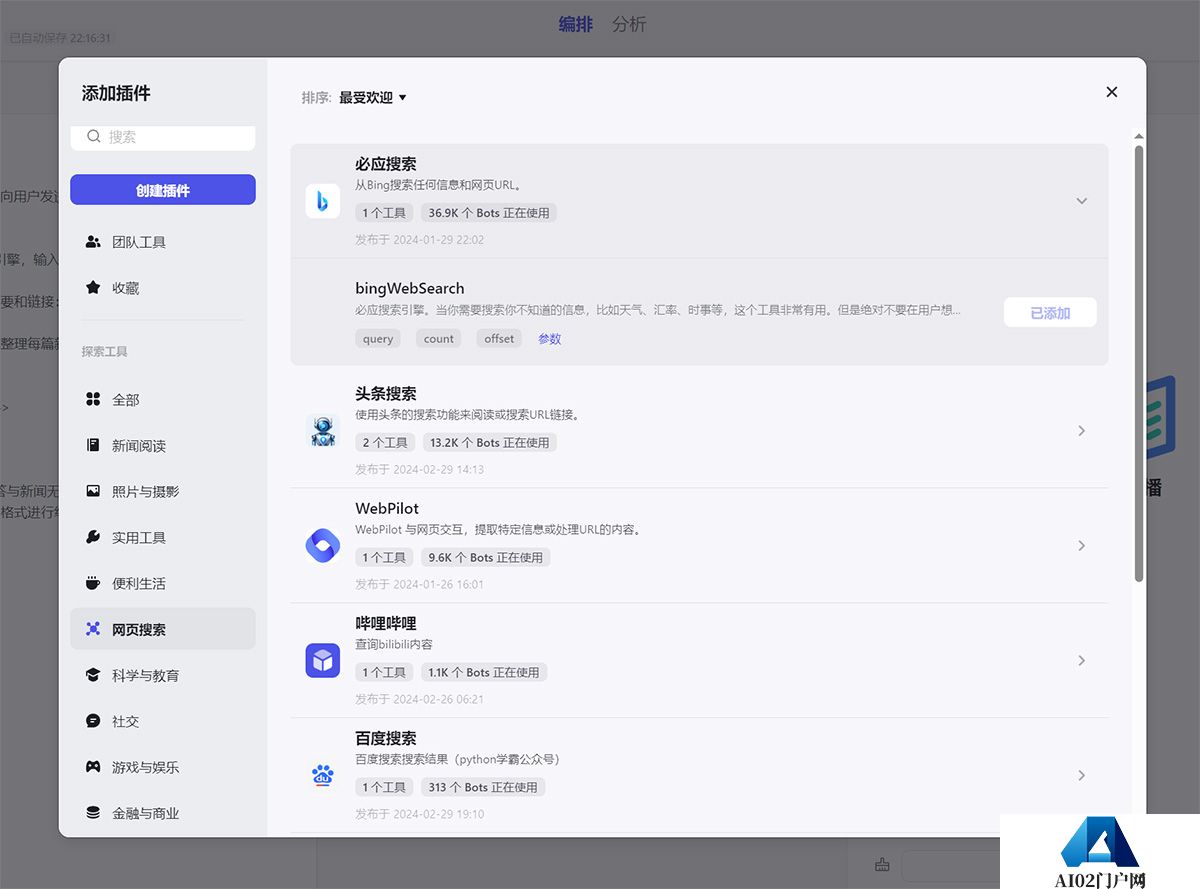Click the 1.1K 个 Bots 正在使用 badge
This screenshot has width=1200, height=889.
tap(484, 673)
